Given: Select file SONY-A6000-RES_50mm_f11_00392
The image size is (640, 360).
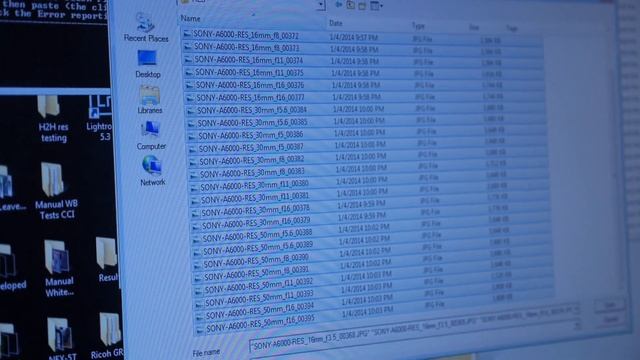Looking at the screenshot, I should click(259, 286).
